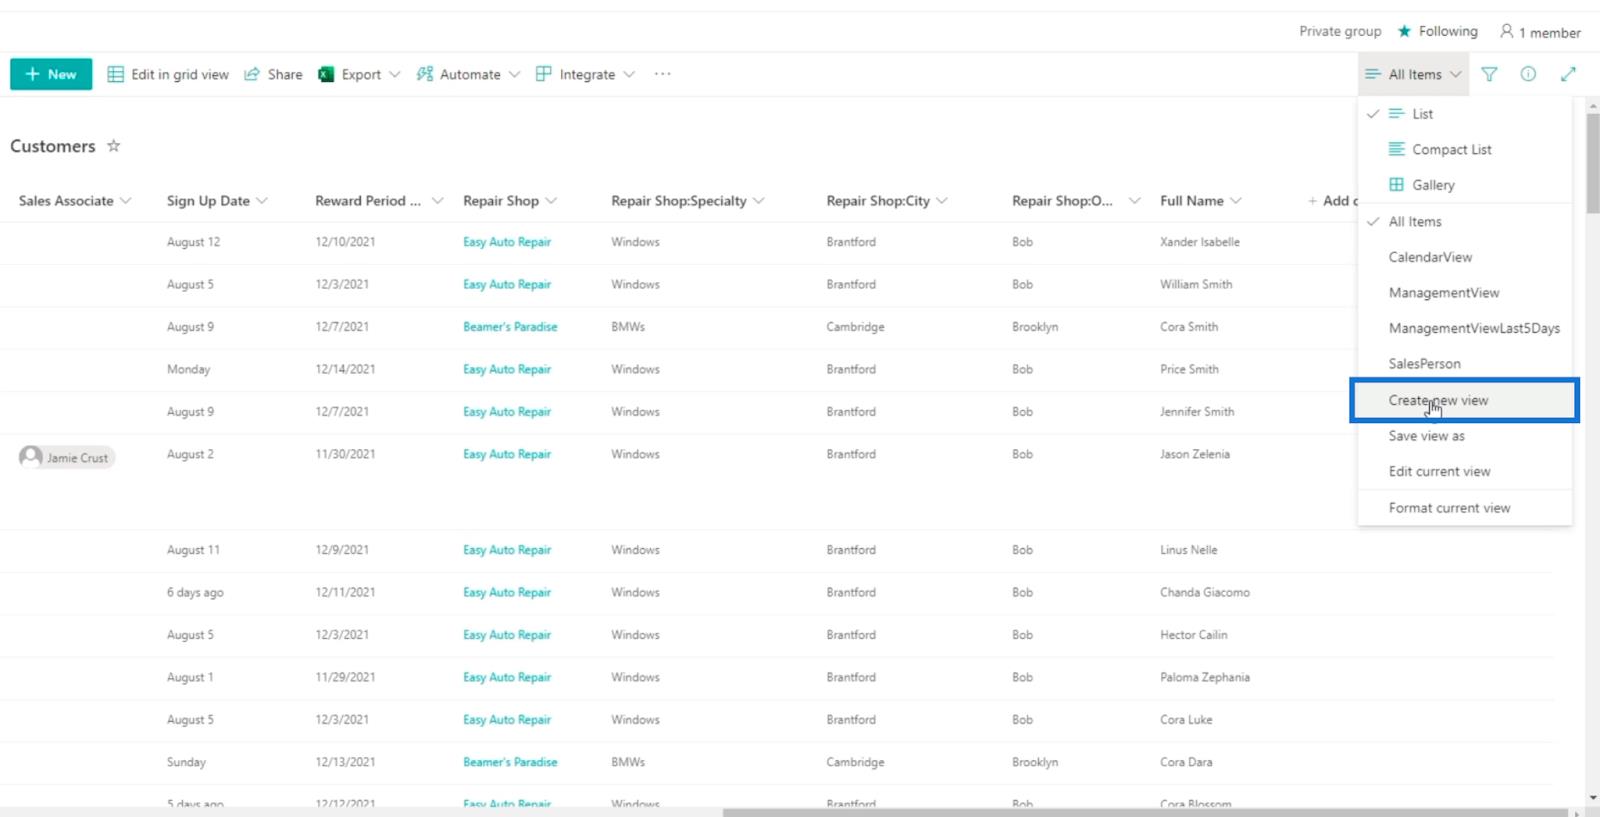This screenshot has width=1600, height=817.
Task: Click the 12/14/2021 reward date cell
Action: (345, 369)
